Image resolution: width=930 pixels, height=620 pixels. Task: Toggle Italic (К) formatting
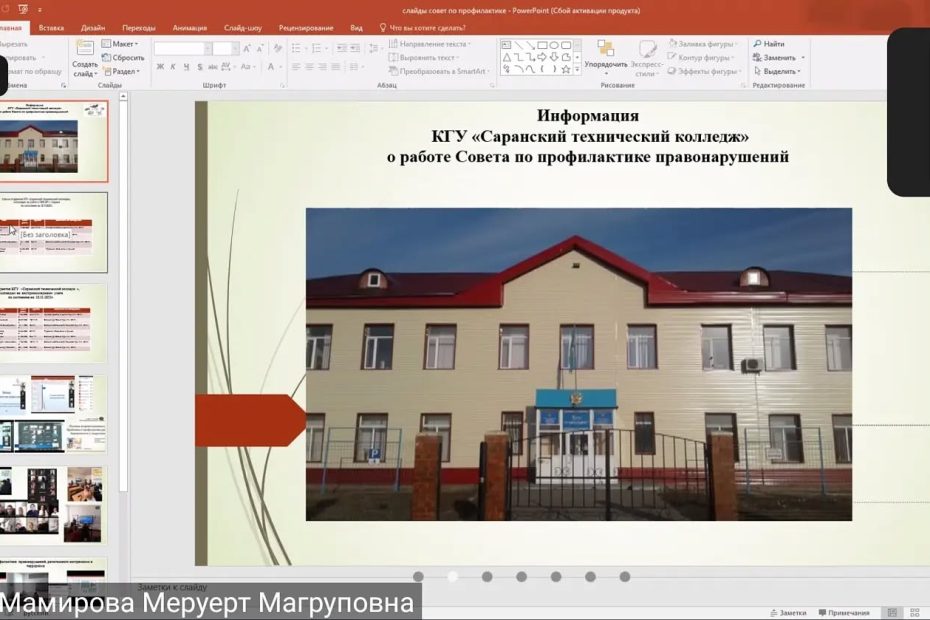point(173,67)
